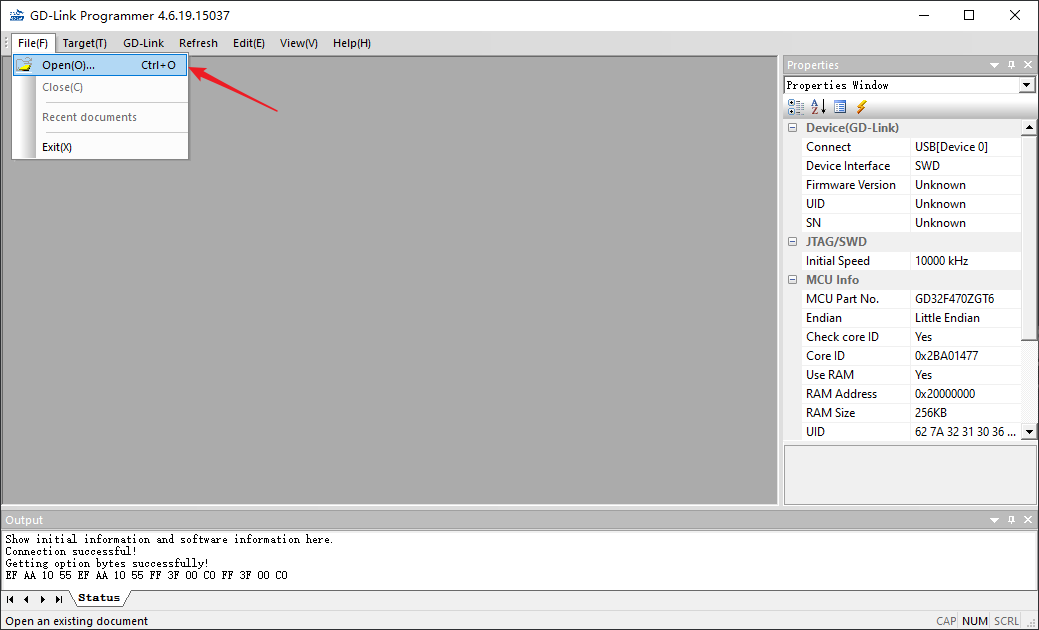The height and width of the screenshot is (630, 1039).
Task: Open the Properties Window combo box dropdown
Action: [x=1026, y=85]
